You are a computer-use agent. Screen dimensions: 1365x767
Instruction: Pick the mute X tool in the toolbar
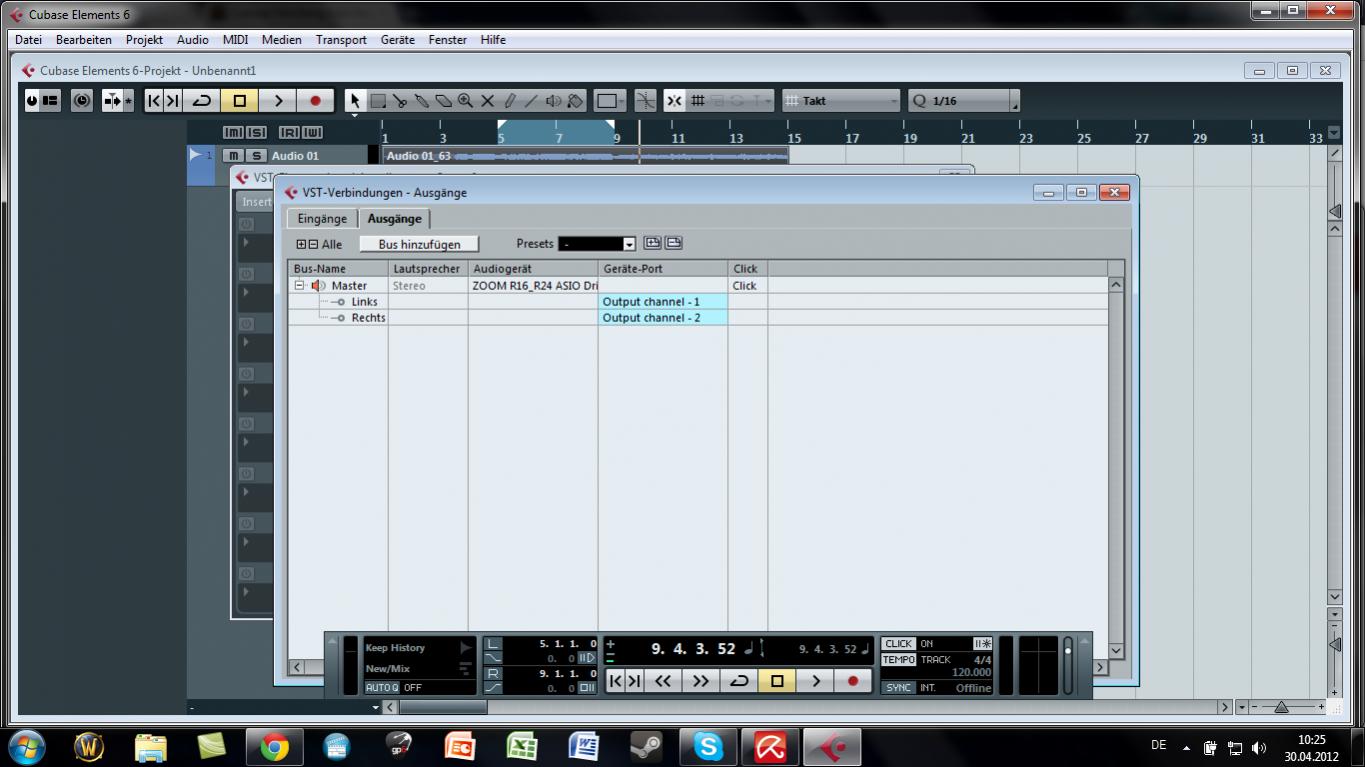(488, 101)
